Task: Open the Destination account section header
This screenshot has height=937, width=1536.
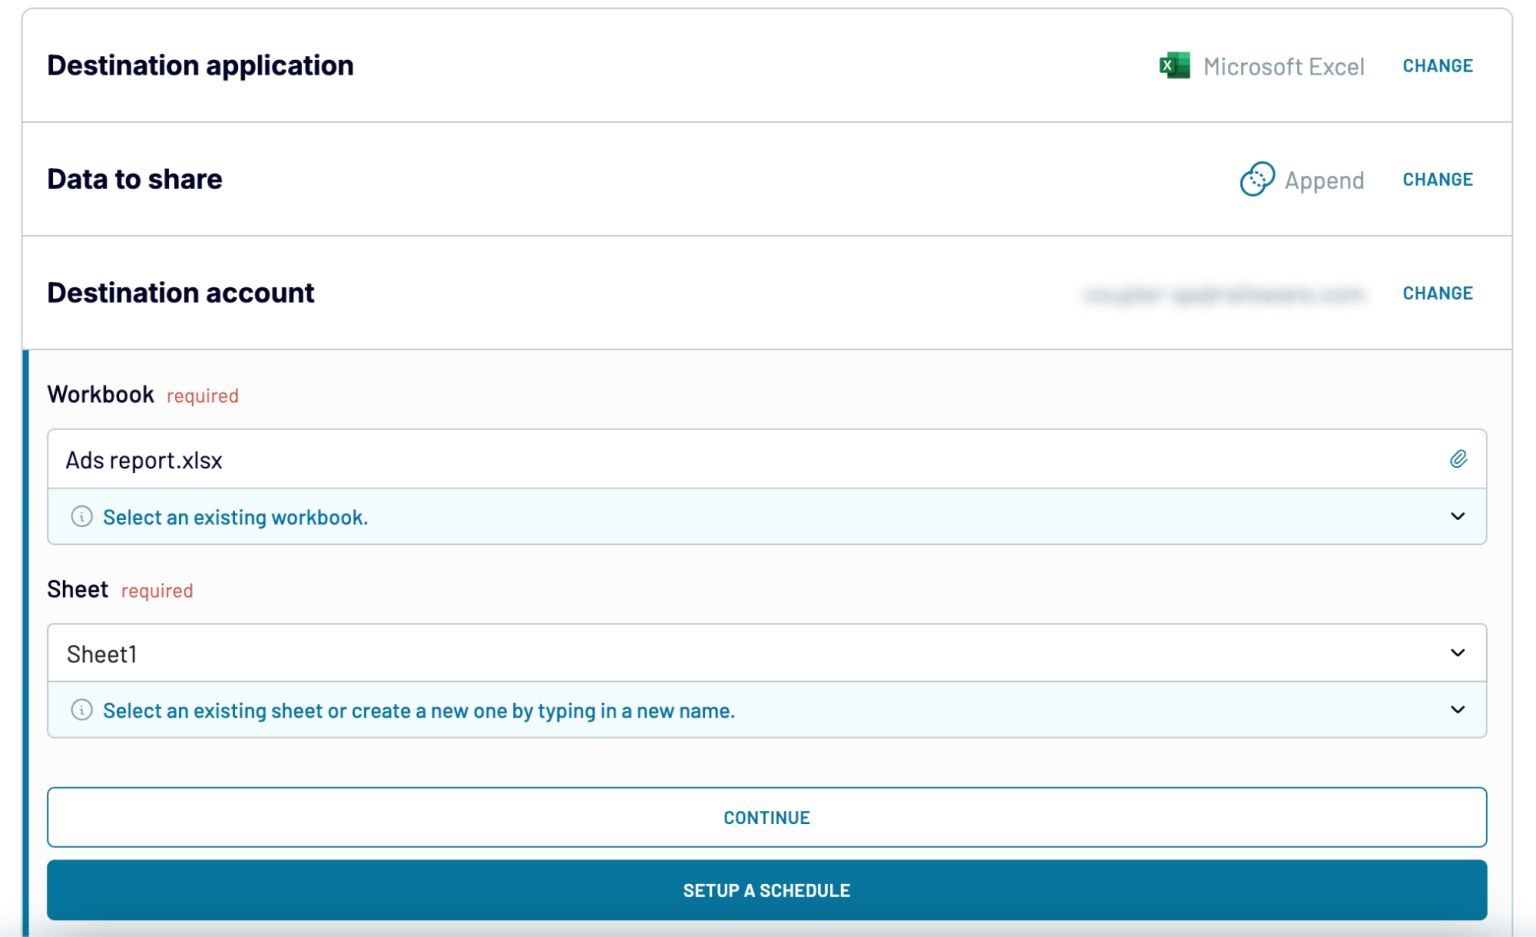Action: (x=181, y=293)
